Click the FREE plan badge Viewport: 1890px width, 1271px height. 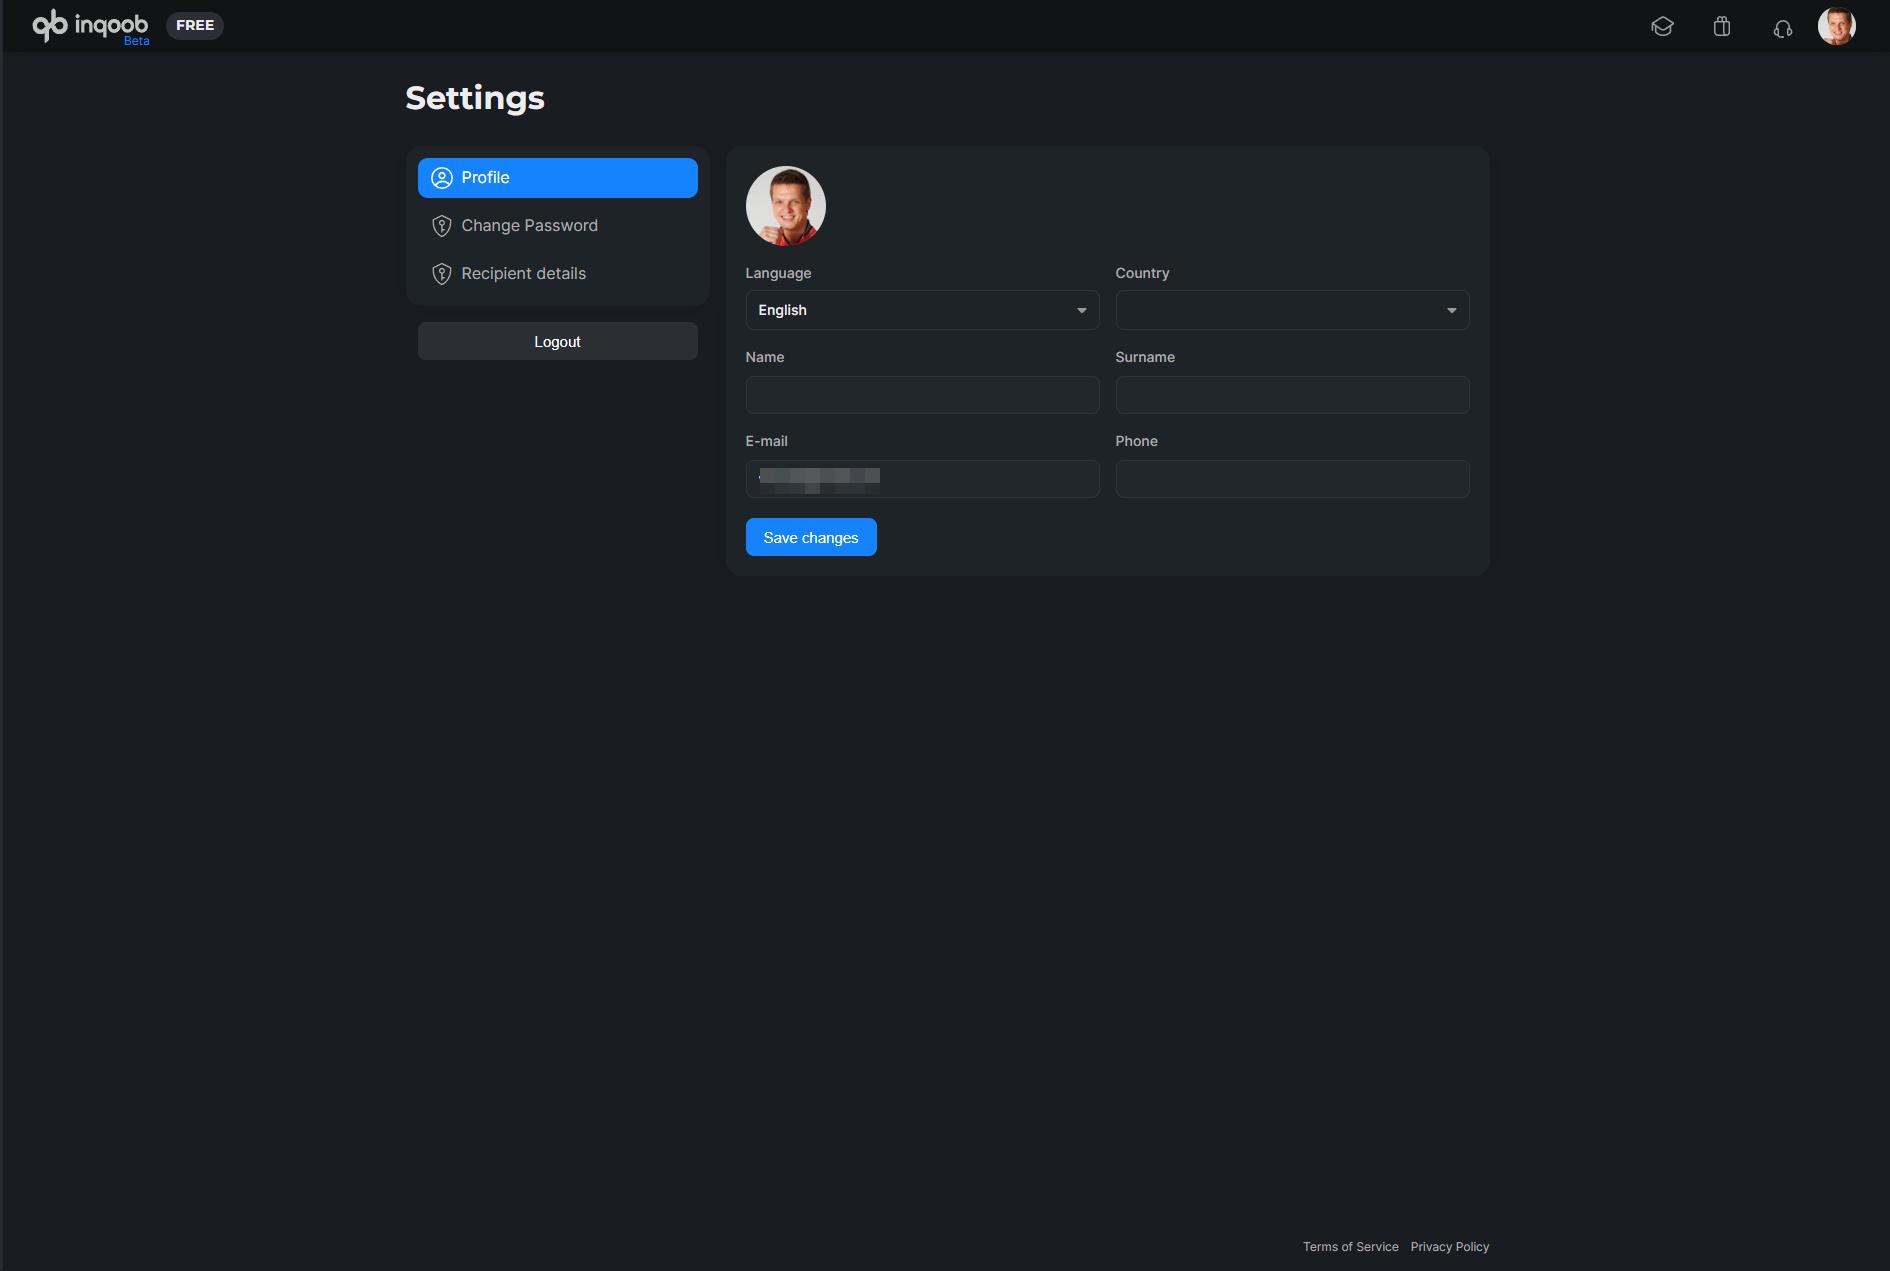pyautogui.click(x=194, y=25)
